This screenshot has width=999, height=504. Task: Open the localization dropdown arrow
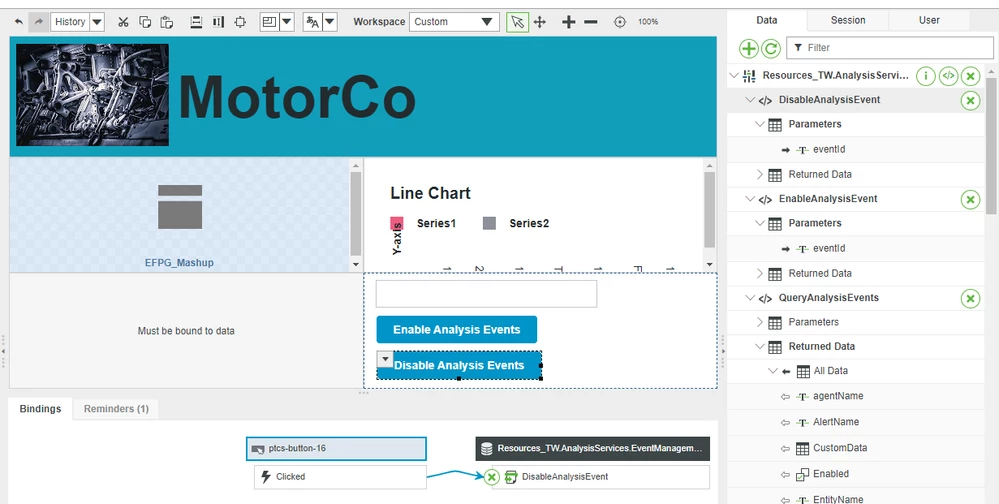[329, 22]
